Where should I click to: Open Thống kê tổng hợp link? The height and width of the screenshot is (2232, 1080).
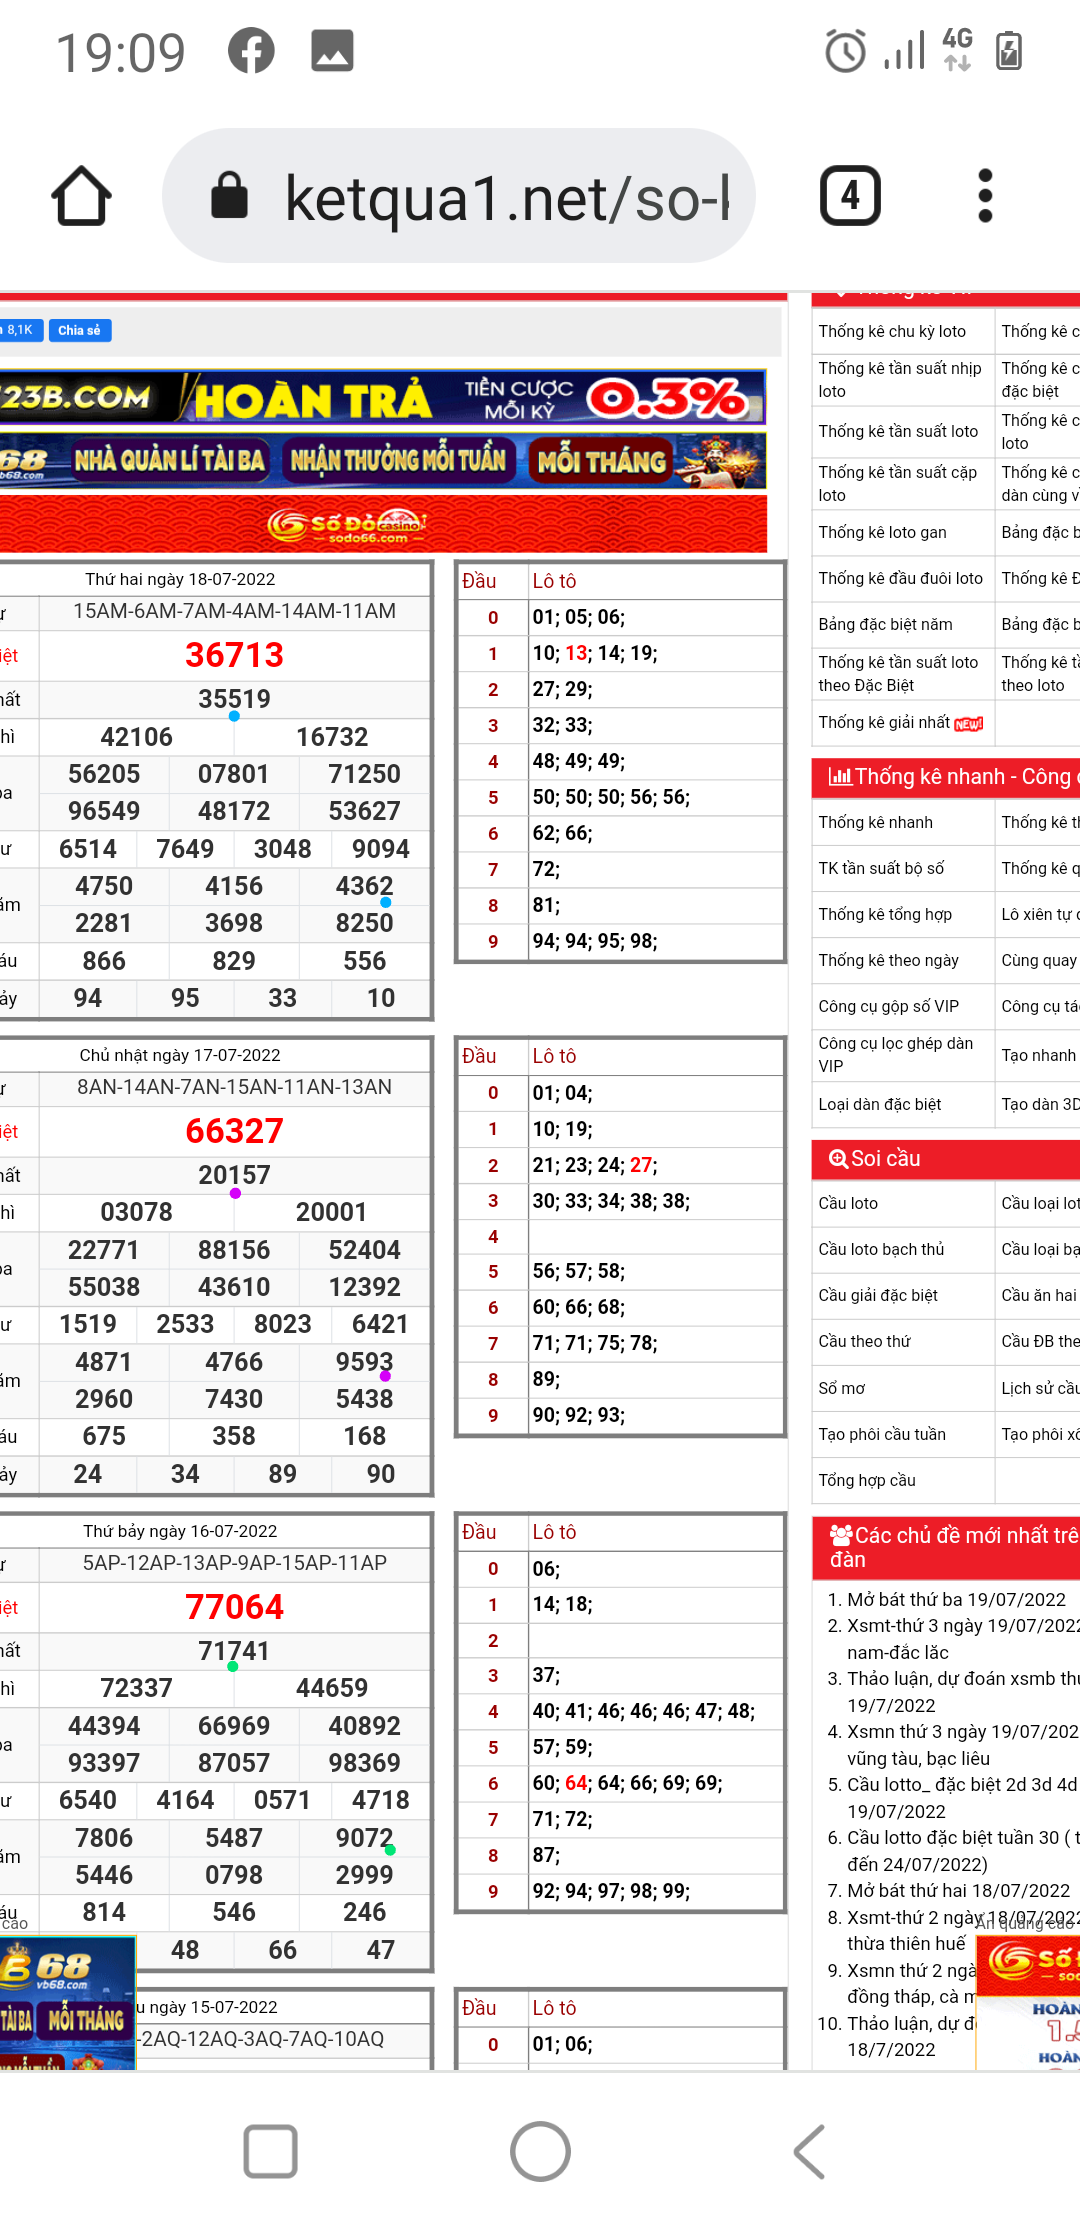point(885,914)
